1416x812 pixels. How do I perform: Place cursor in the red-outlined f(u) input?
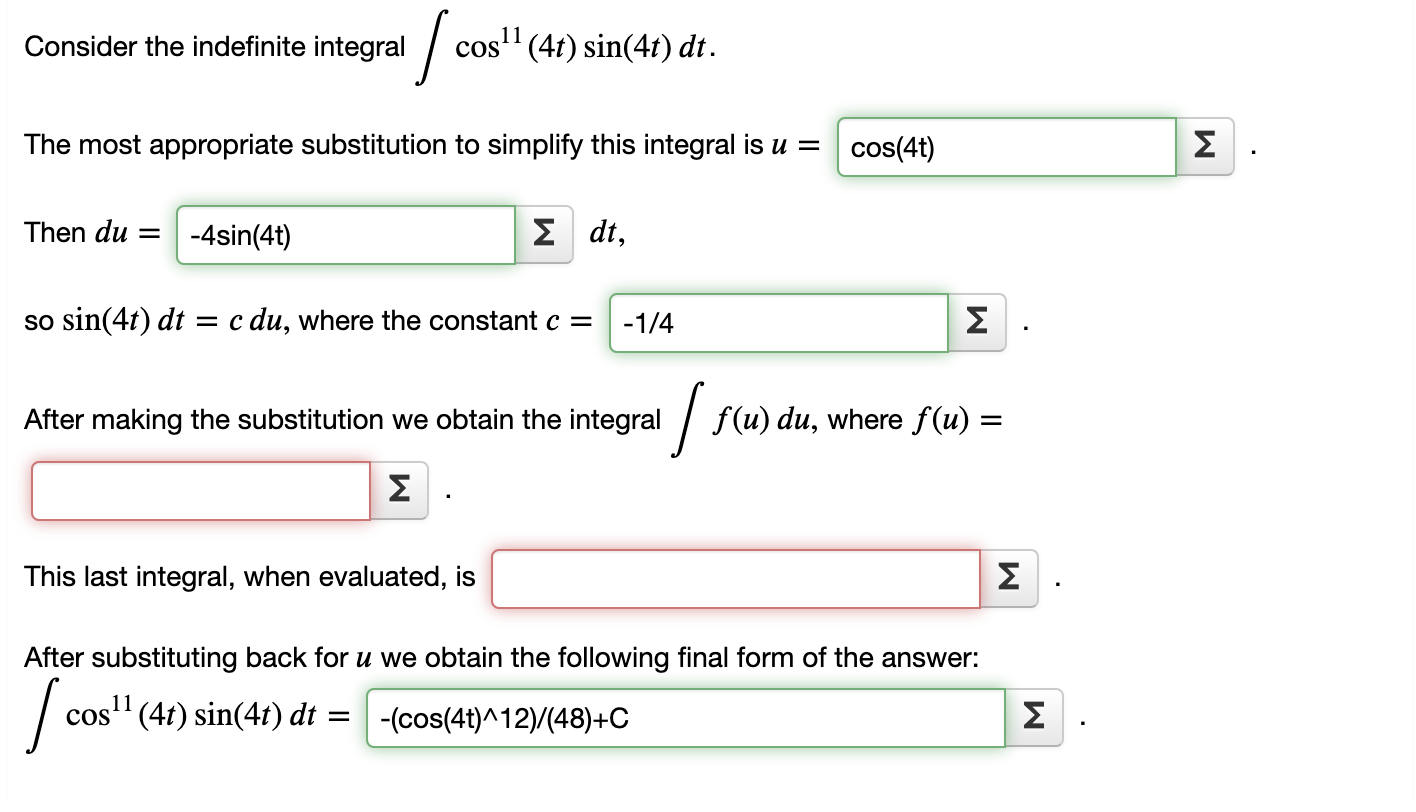coord(200,490)
